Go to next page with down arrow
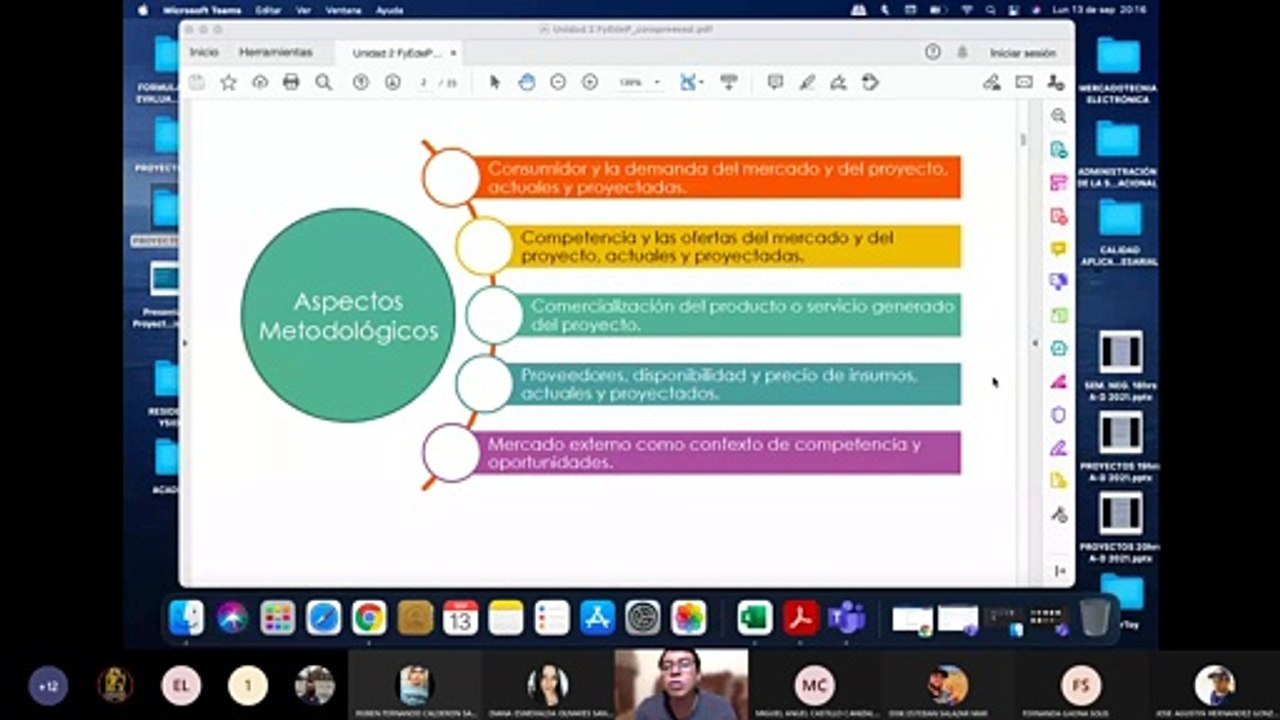 (x=393, y=83)
